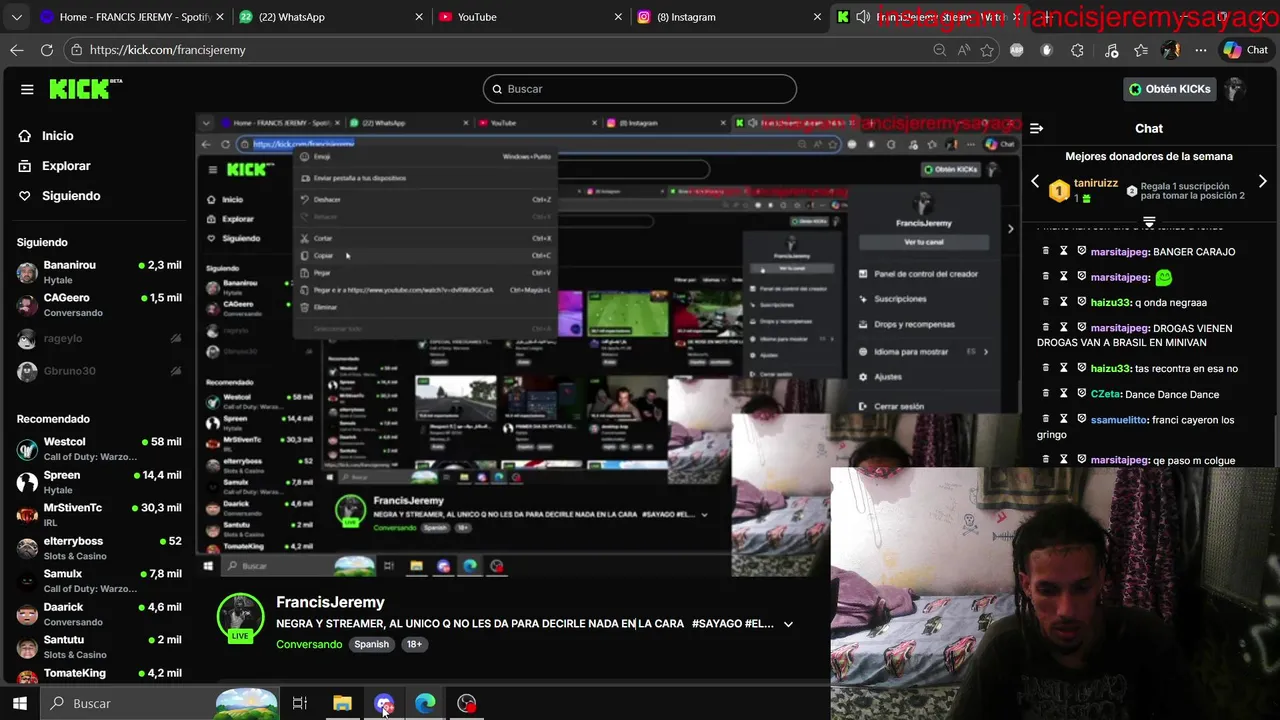Image resolution: width=1280 pixels, height=720 pixels.
Task: Open FrancisJeremy channel name link
Action: click(x=330, y=602)
